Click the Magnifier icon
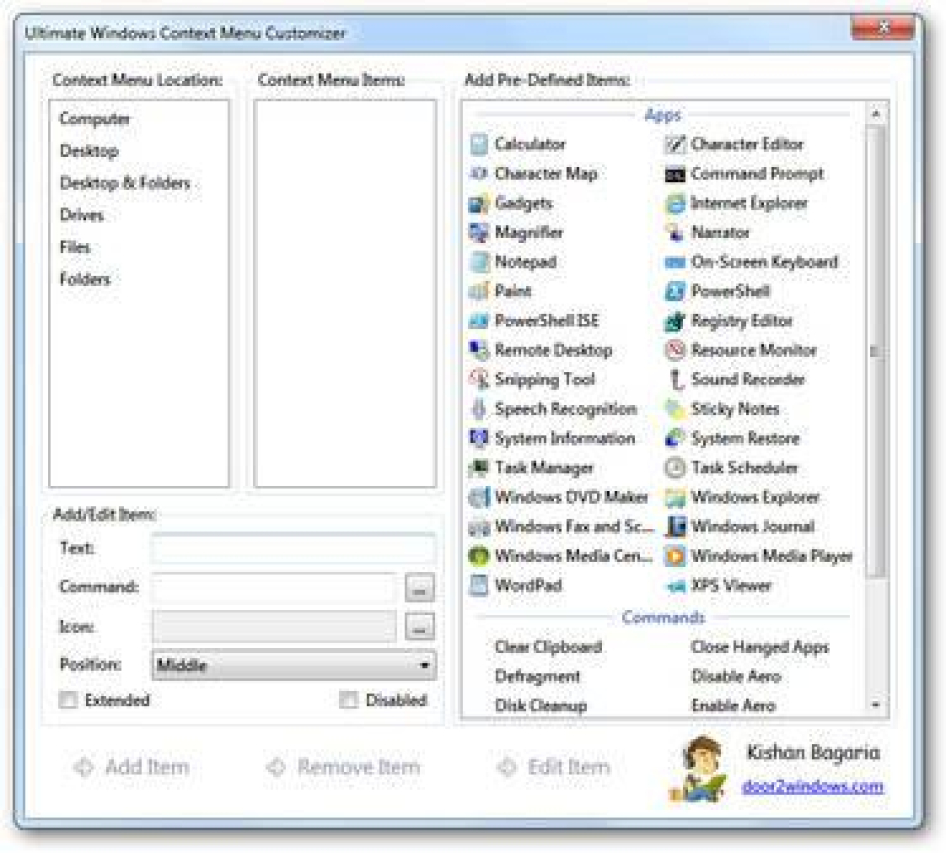This screenshot has width=946, height=853. (478, 232)
